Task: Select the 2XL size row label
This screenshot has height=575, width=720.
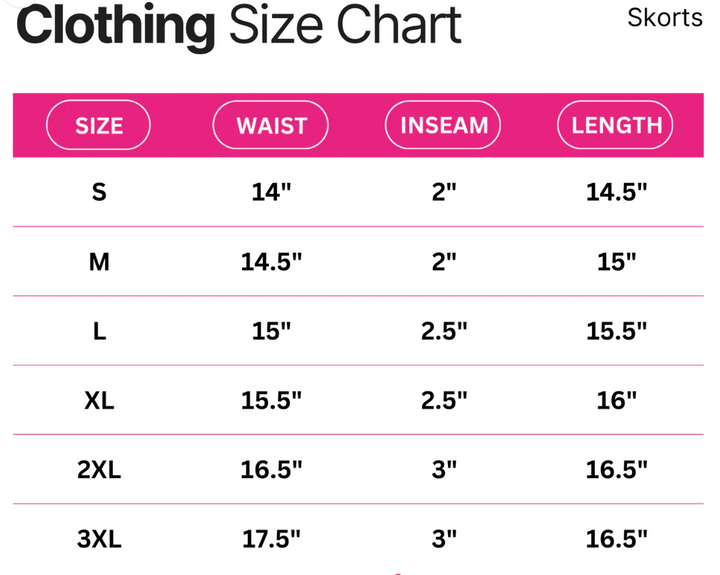Action: [99, 470]
